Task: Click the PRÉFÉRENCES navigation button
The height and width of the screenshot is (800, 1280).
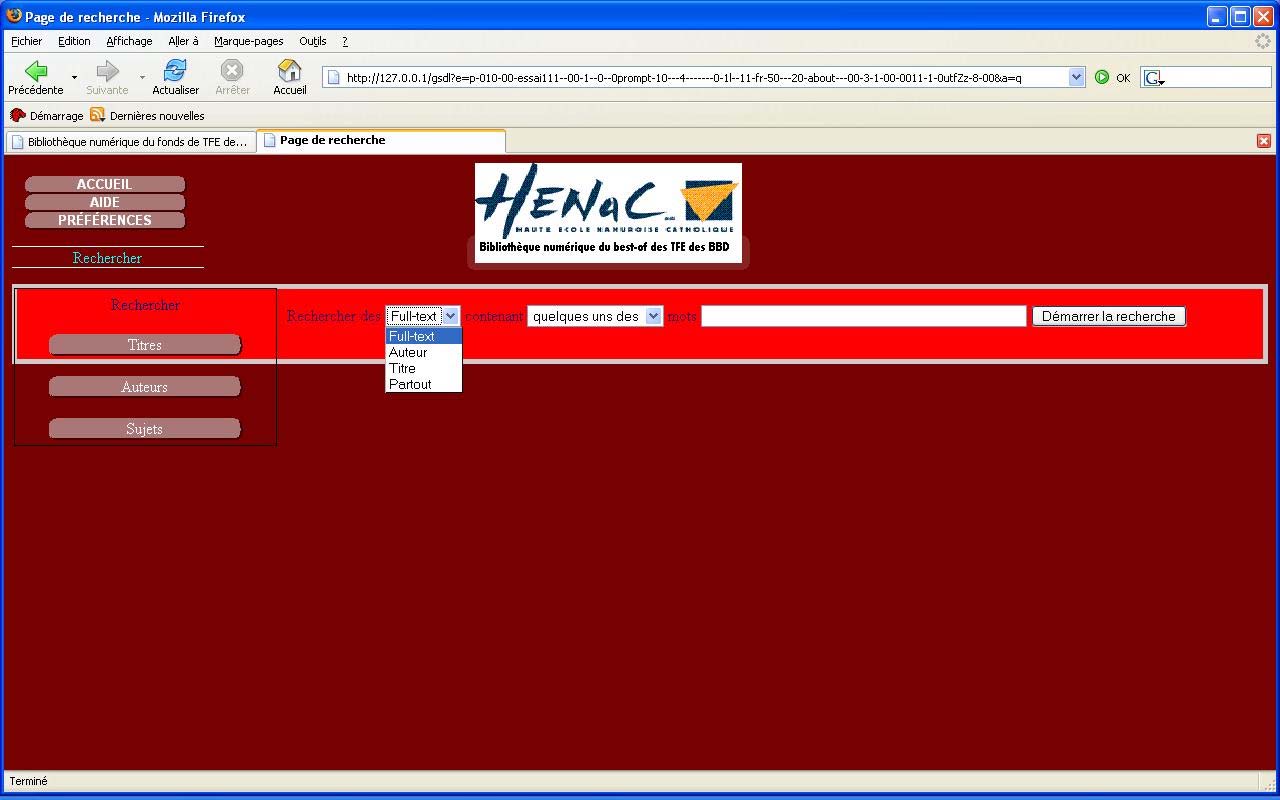Action: pos(105,220)
